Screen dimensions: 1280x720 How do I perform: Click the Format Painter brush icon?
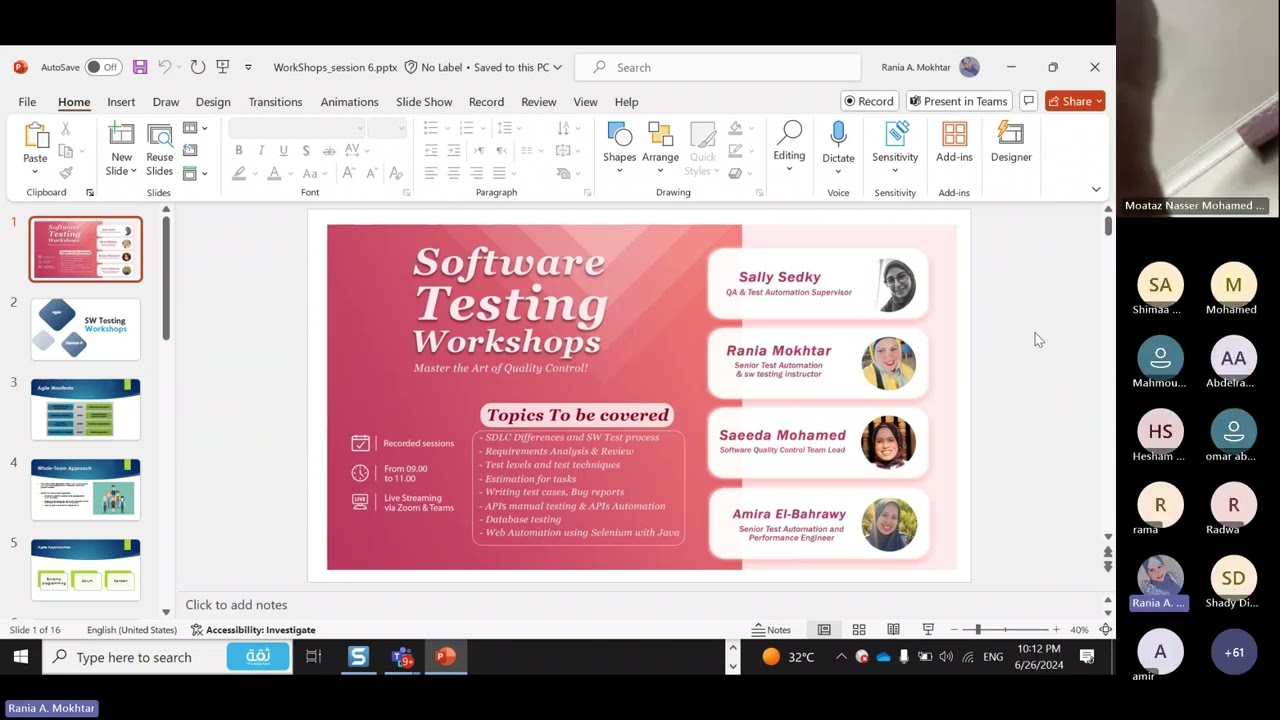[66, 173]
